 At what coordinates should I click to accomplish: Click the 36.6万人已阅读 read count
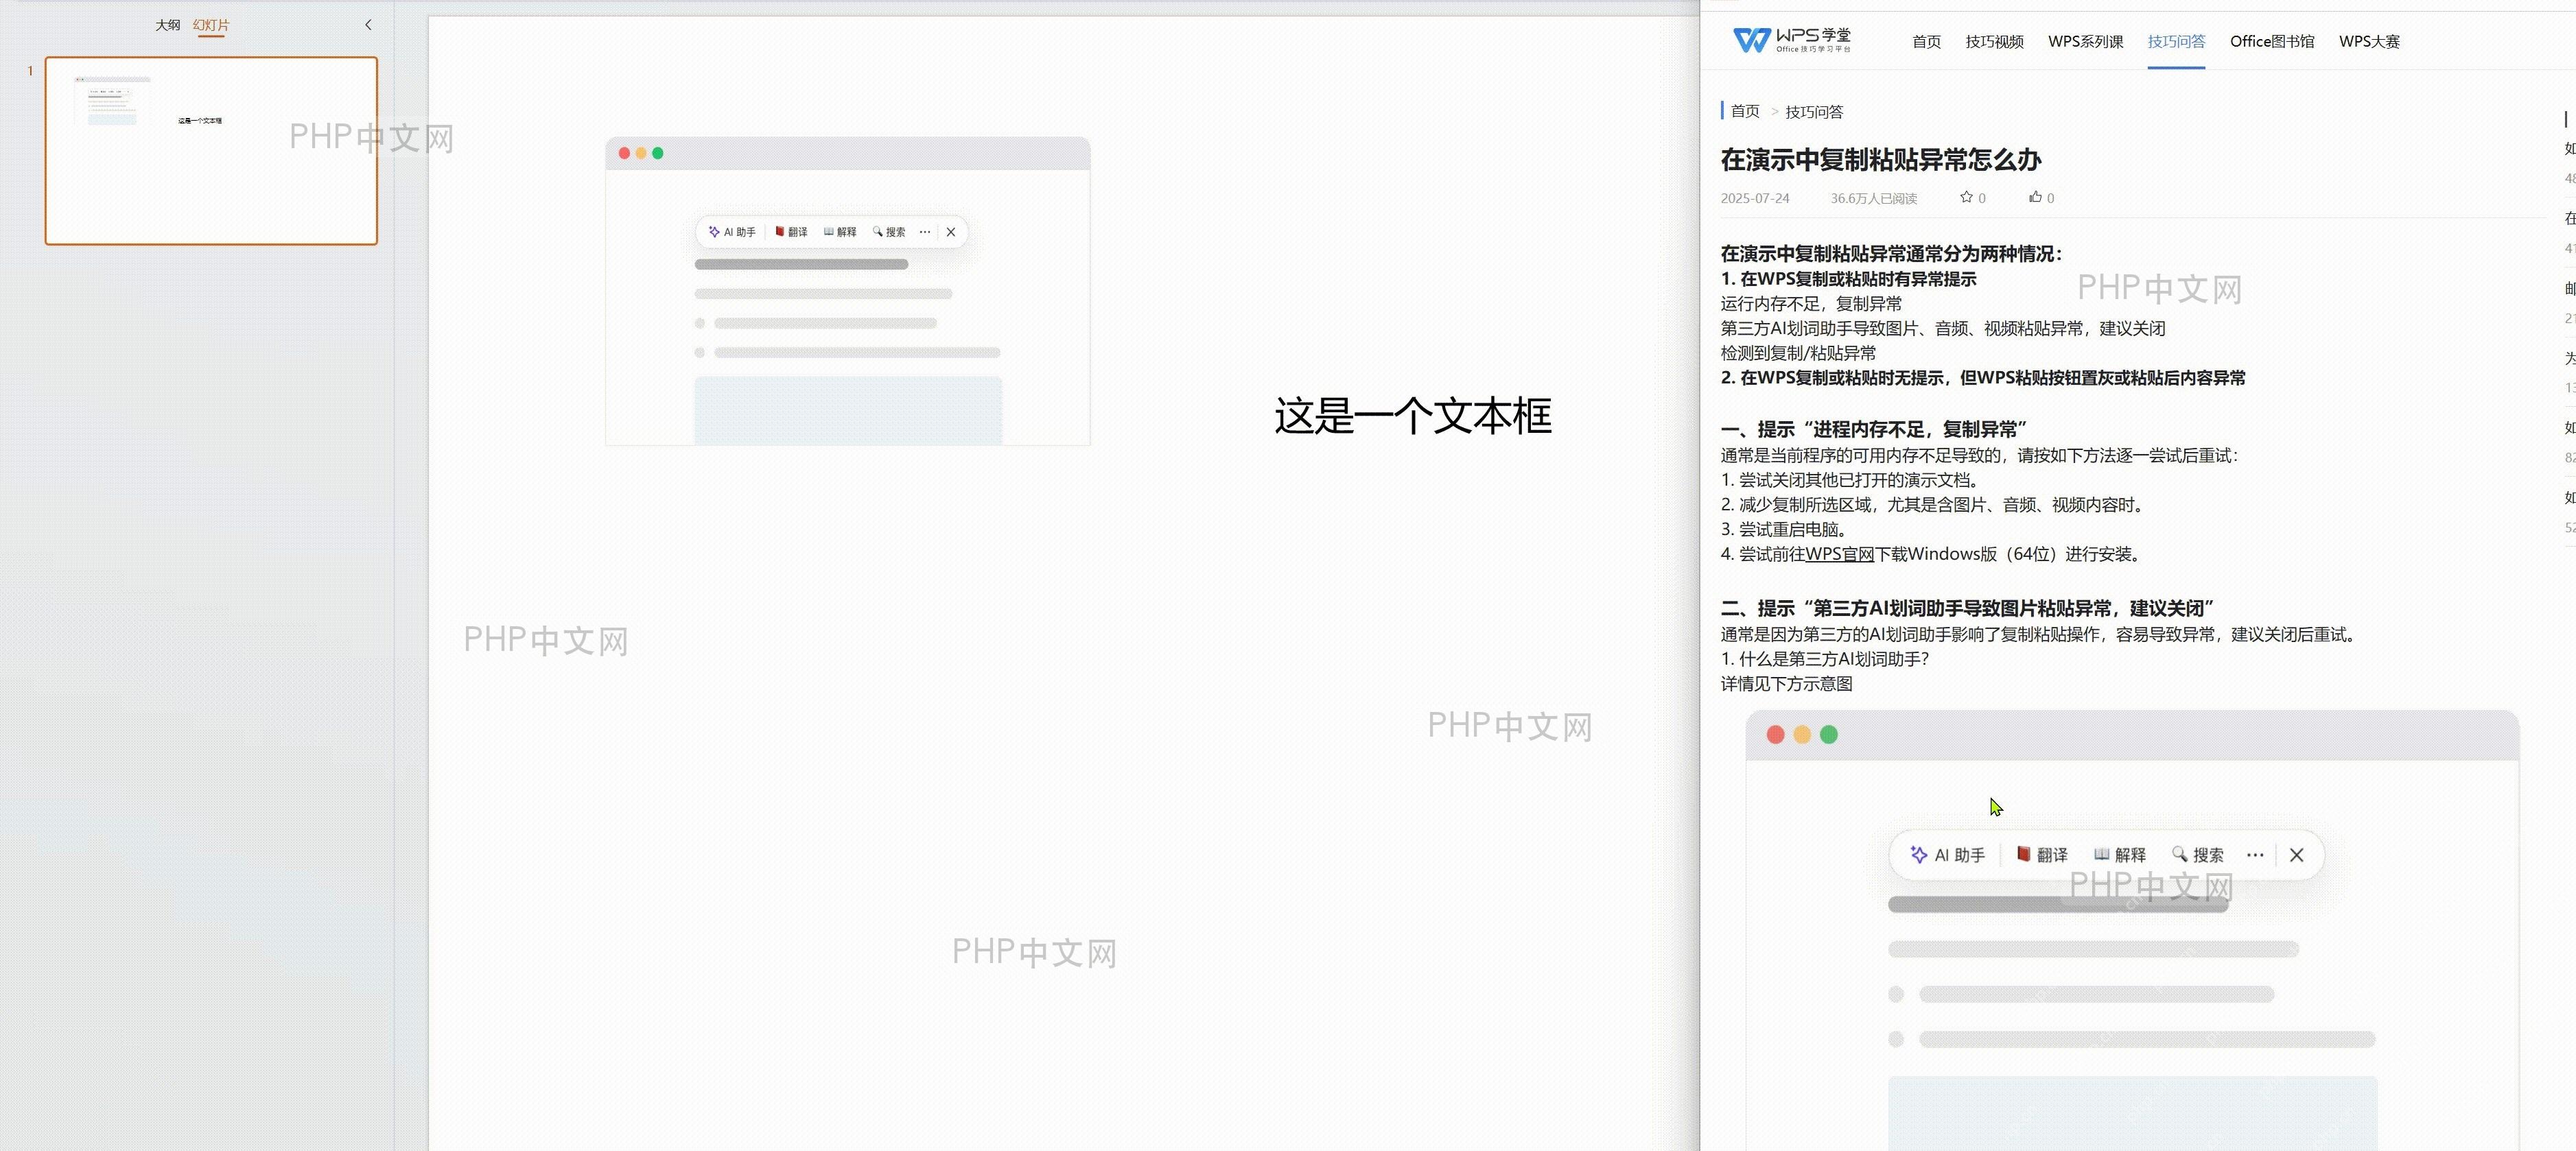click(1873, 198)
